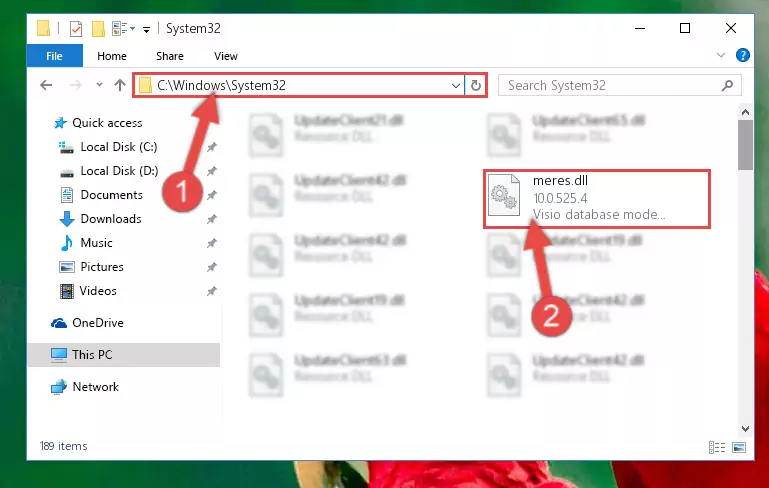The height and width of the screenshot is (488, 769).
Task: Click the pin icon next to Videos
Action: coord(212,291)
